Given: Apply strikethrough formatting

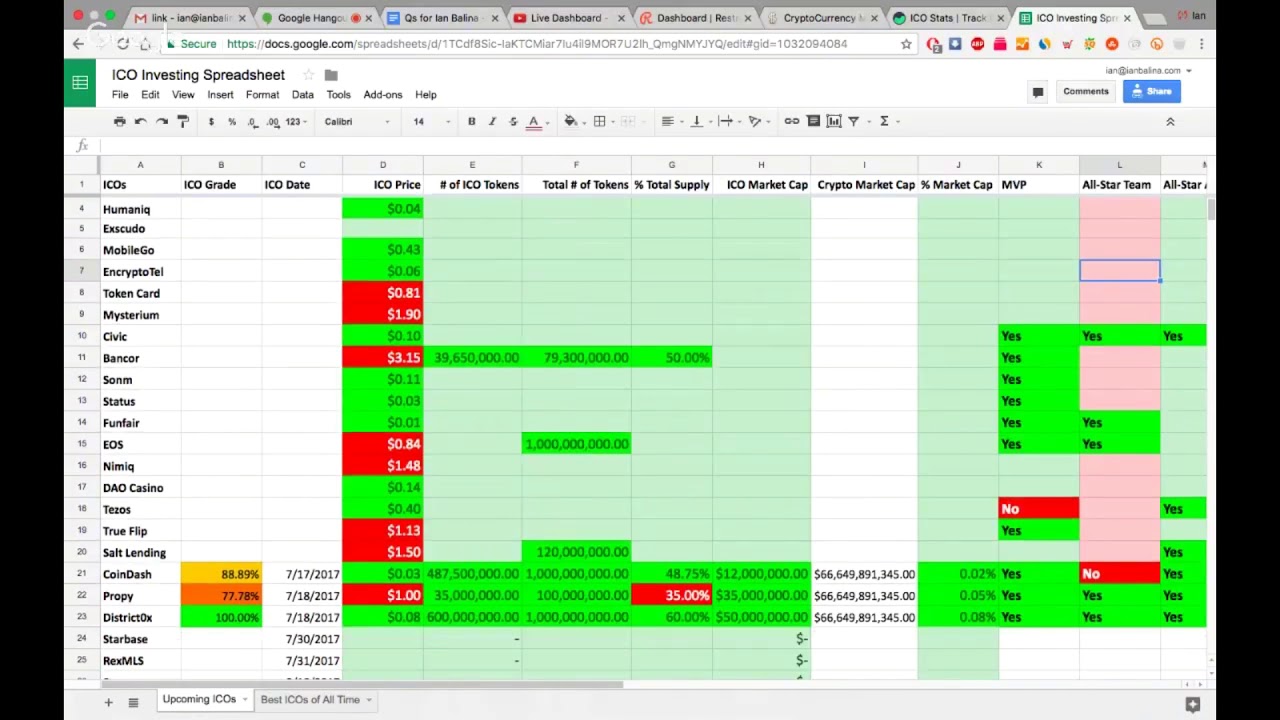Looking at the screenshot, I should [x=513, y=121].
